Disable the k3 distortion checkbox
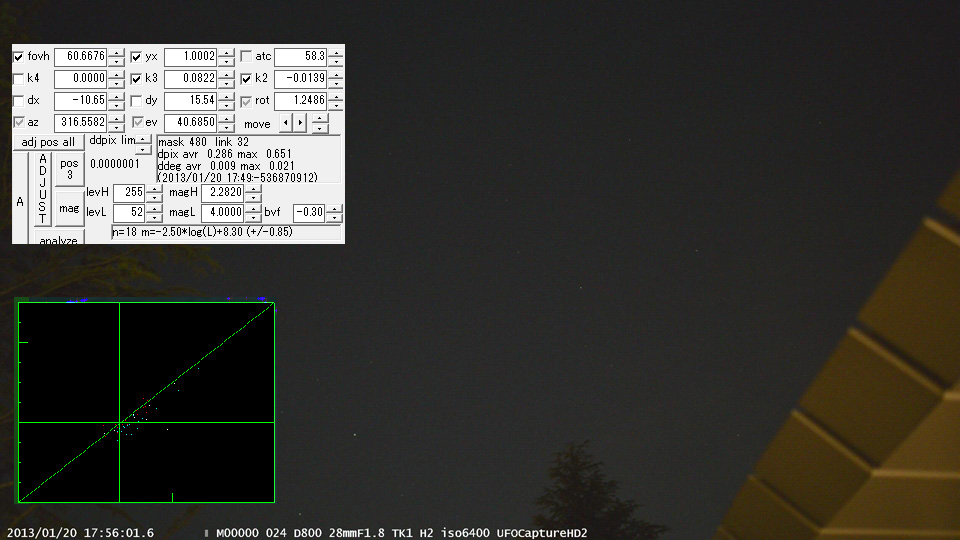 pos(137,78)
